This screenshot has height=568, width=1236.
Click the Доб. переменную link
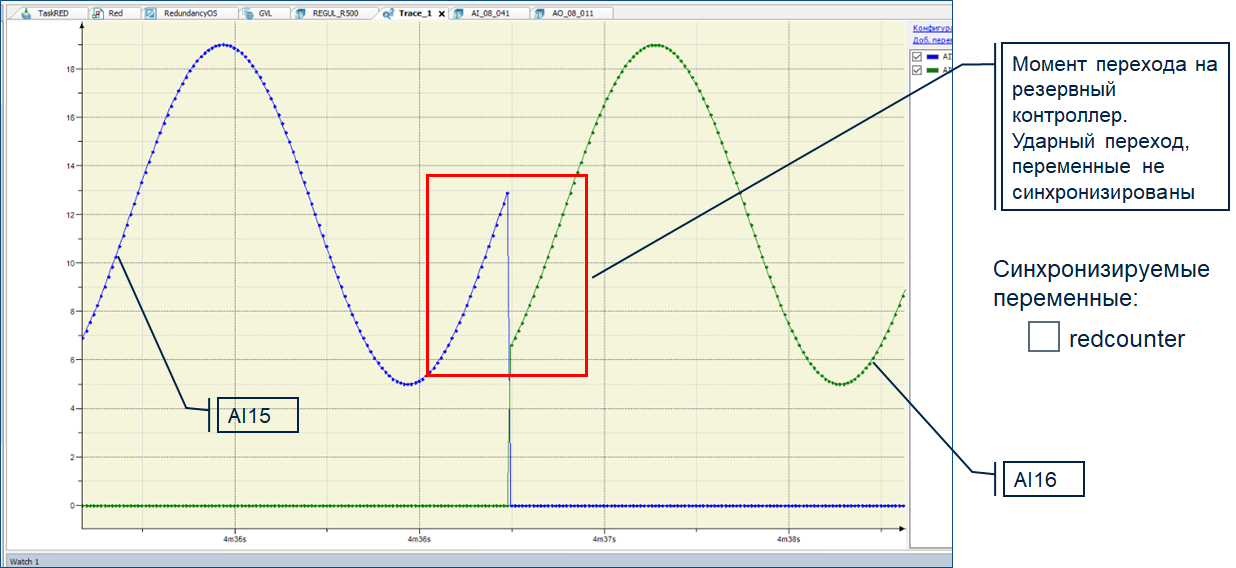tap(932, 40)
